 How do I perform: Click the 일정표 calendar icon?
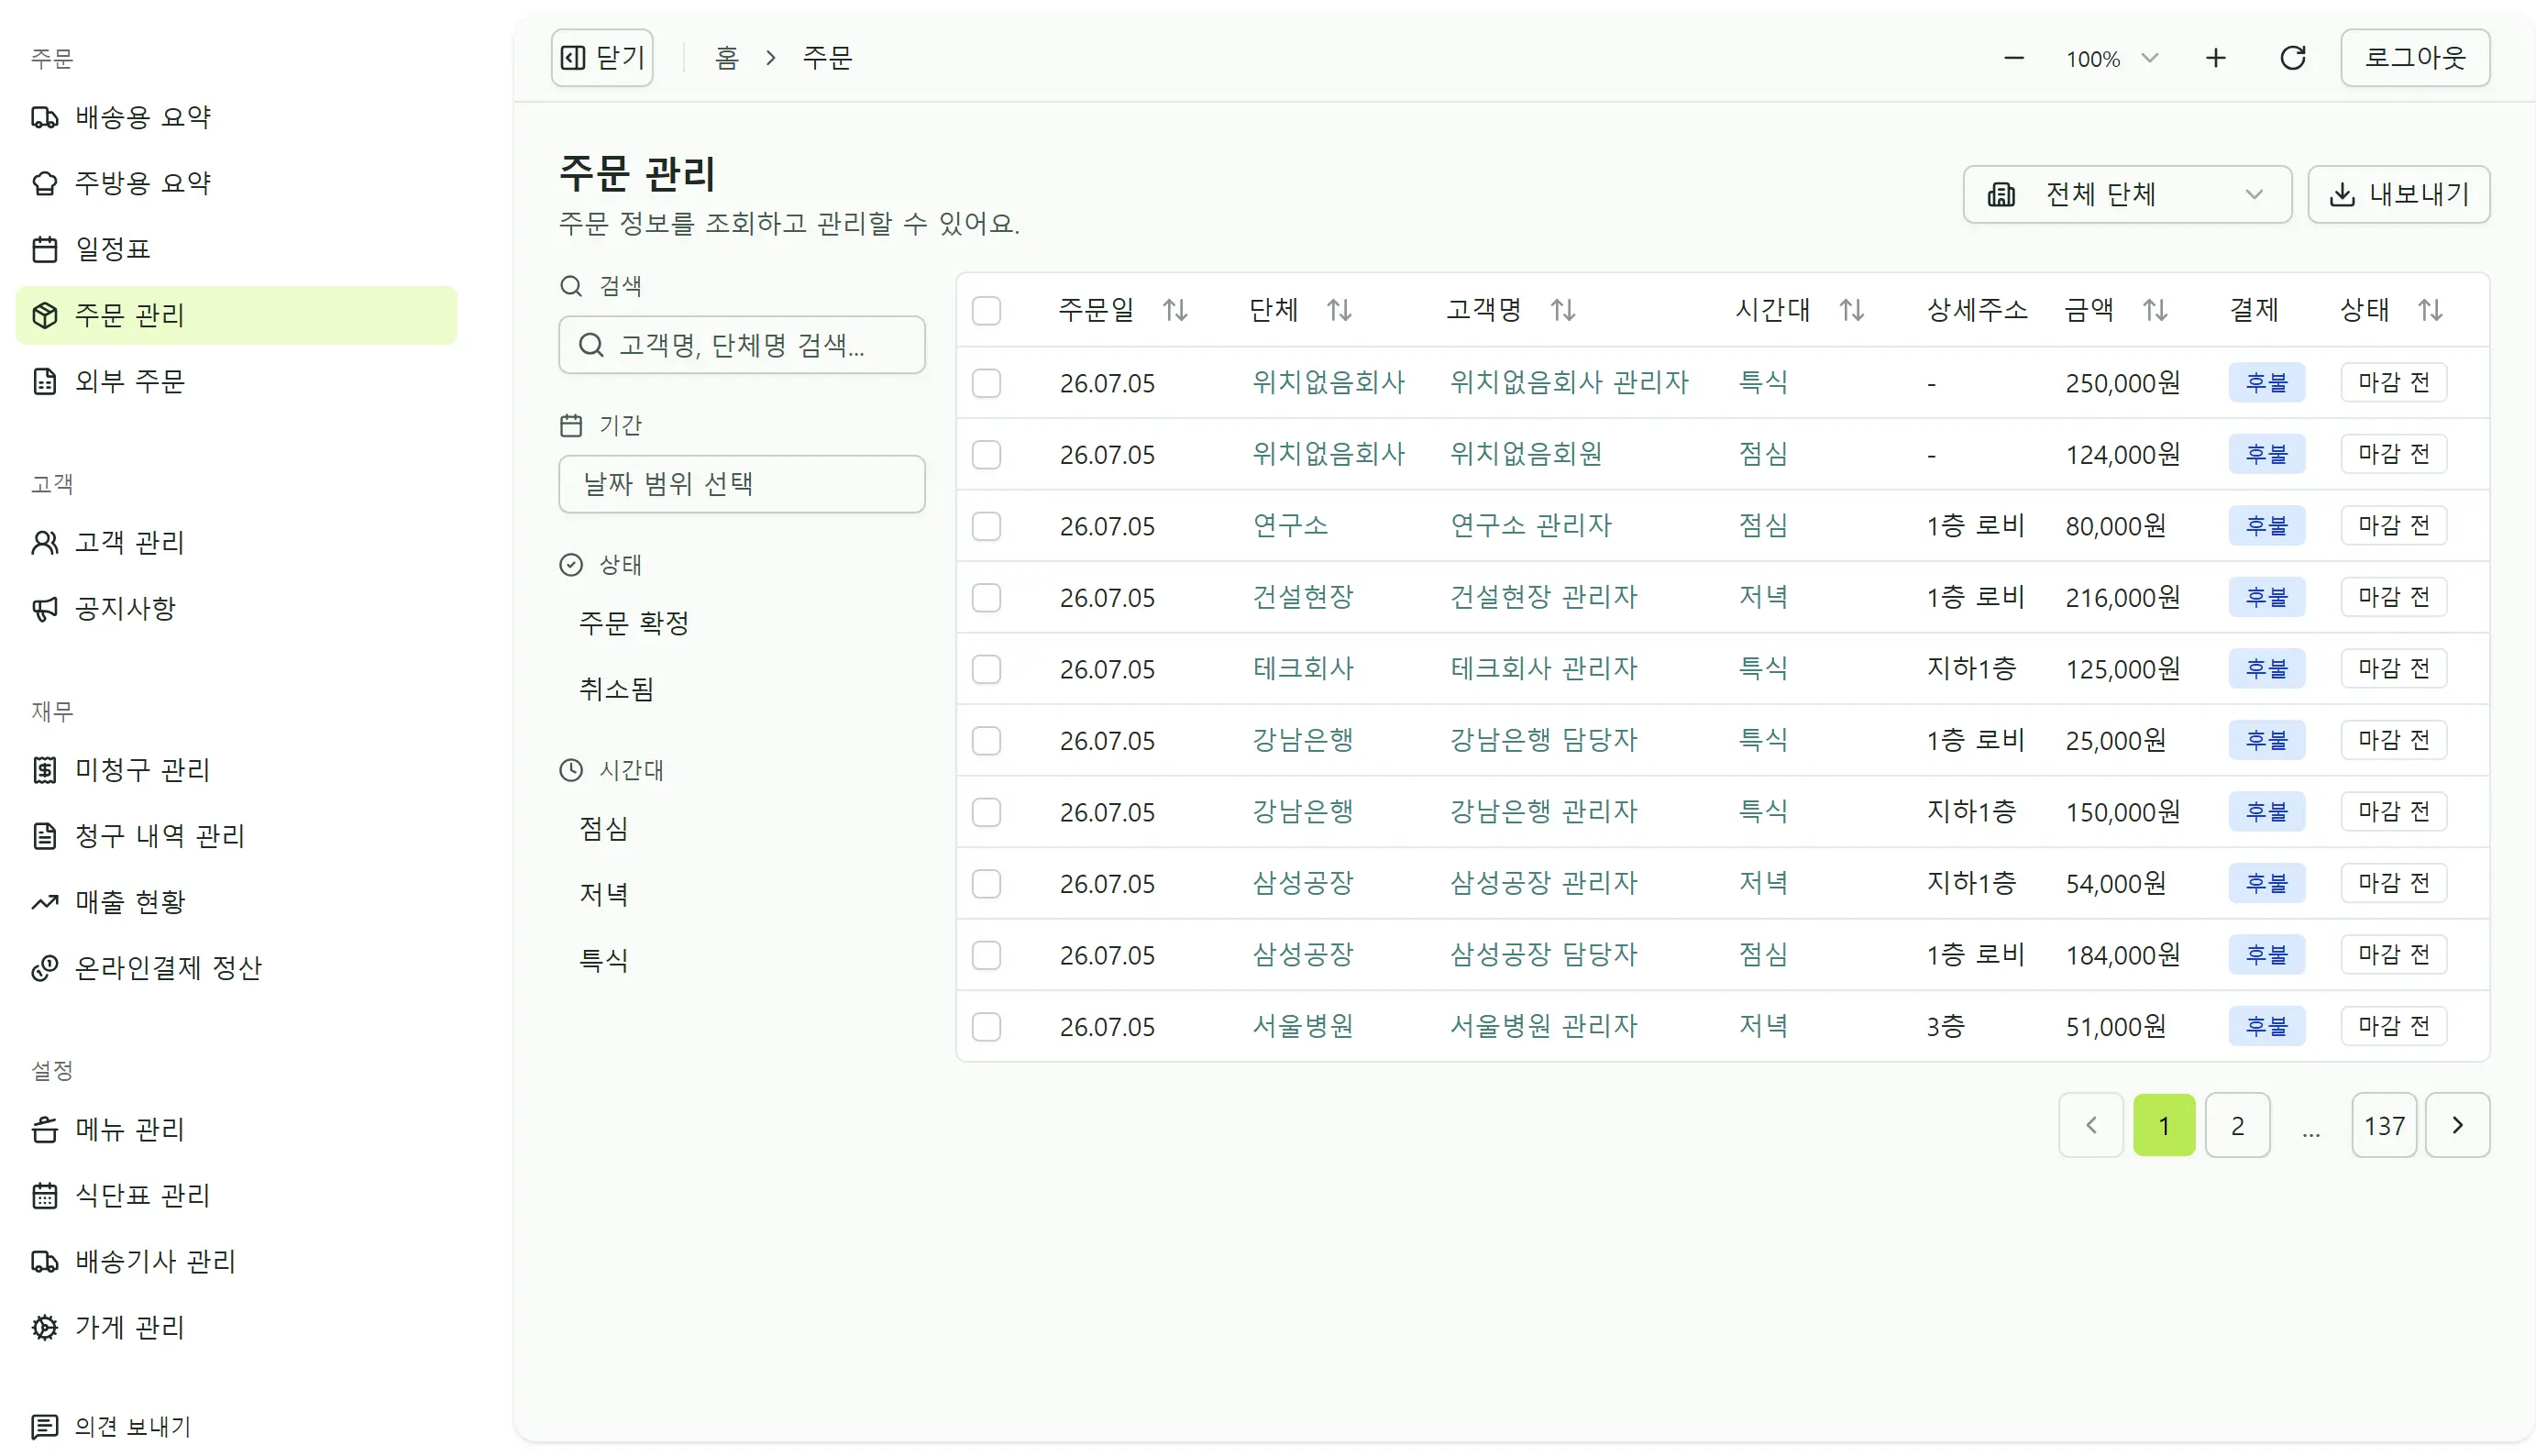(x=45, y=249)
